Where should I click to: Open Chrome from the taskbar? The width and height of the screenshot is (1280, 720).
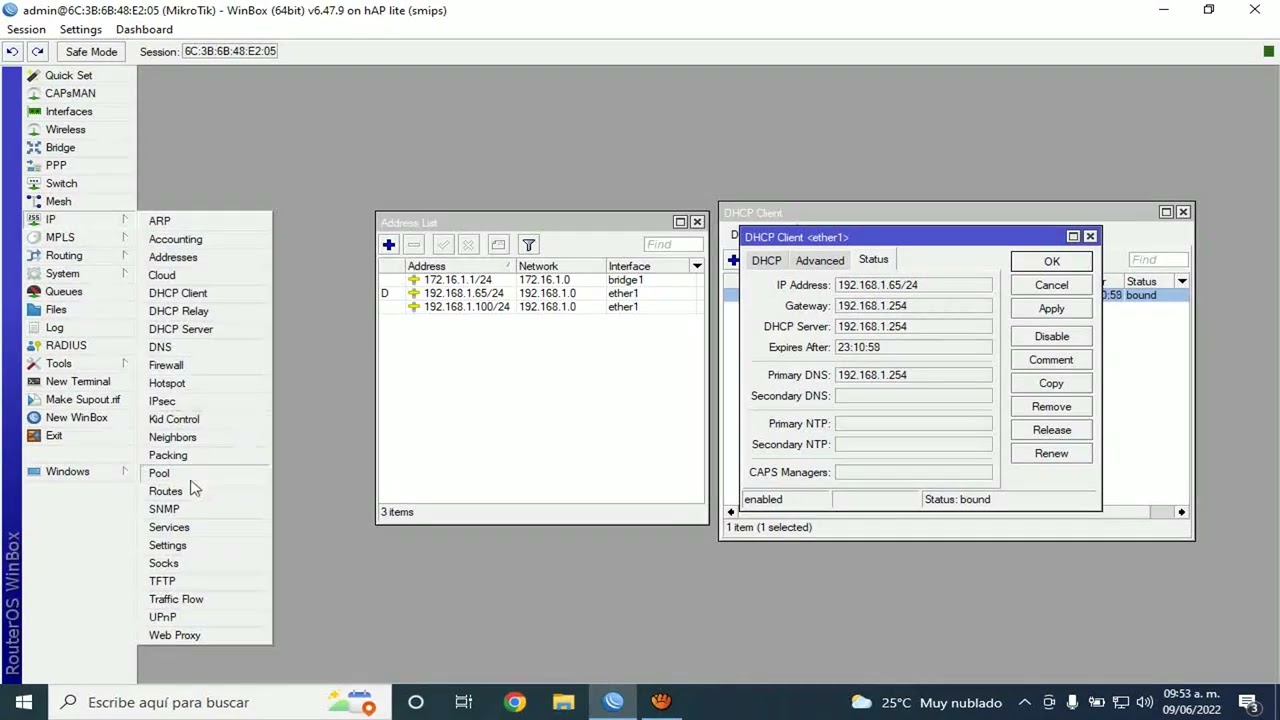(x=514, y=702)
